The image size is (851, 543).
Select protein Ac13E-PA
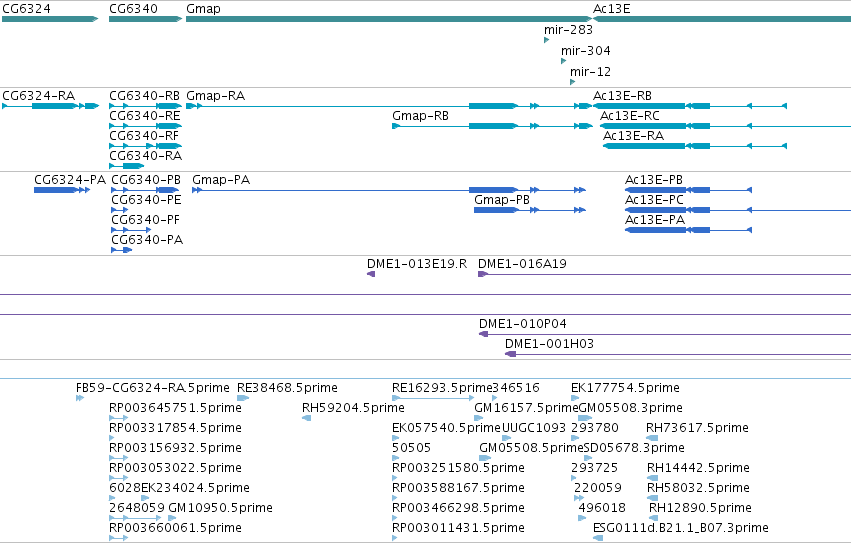coord(655,220)
